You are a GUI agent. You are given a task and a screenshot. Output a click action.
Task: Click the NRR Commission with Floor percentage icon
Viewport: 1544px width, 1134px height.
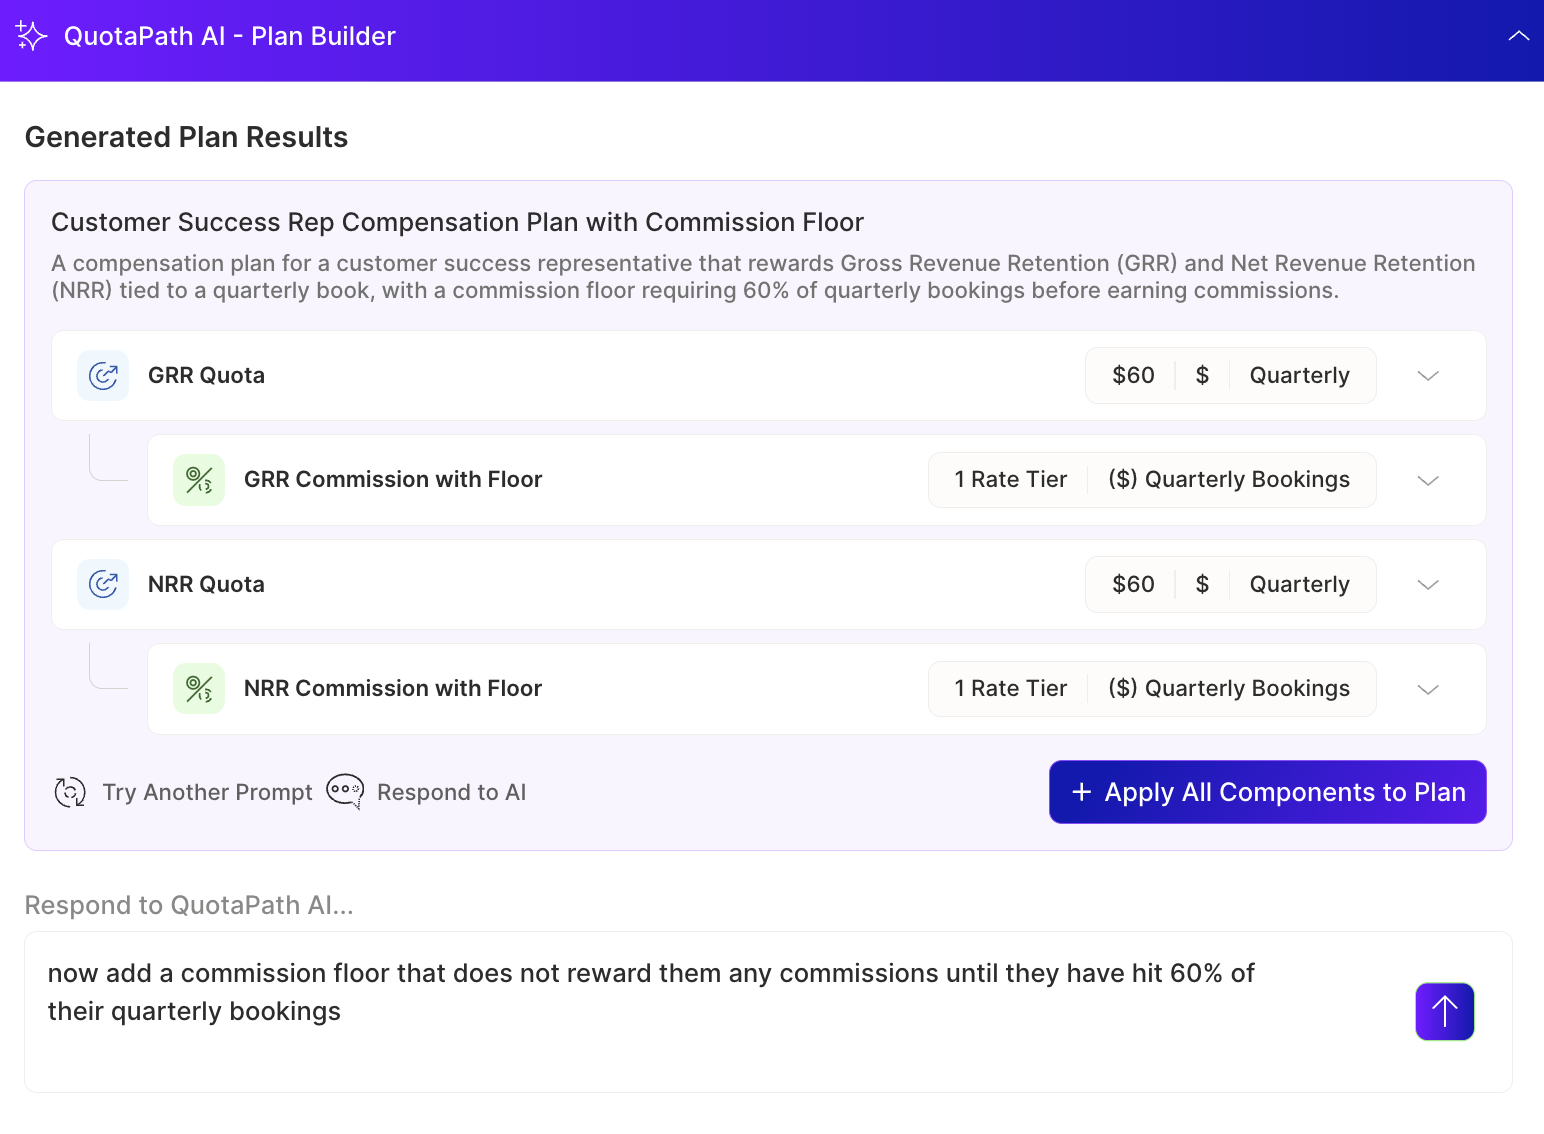[199, 688]
